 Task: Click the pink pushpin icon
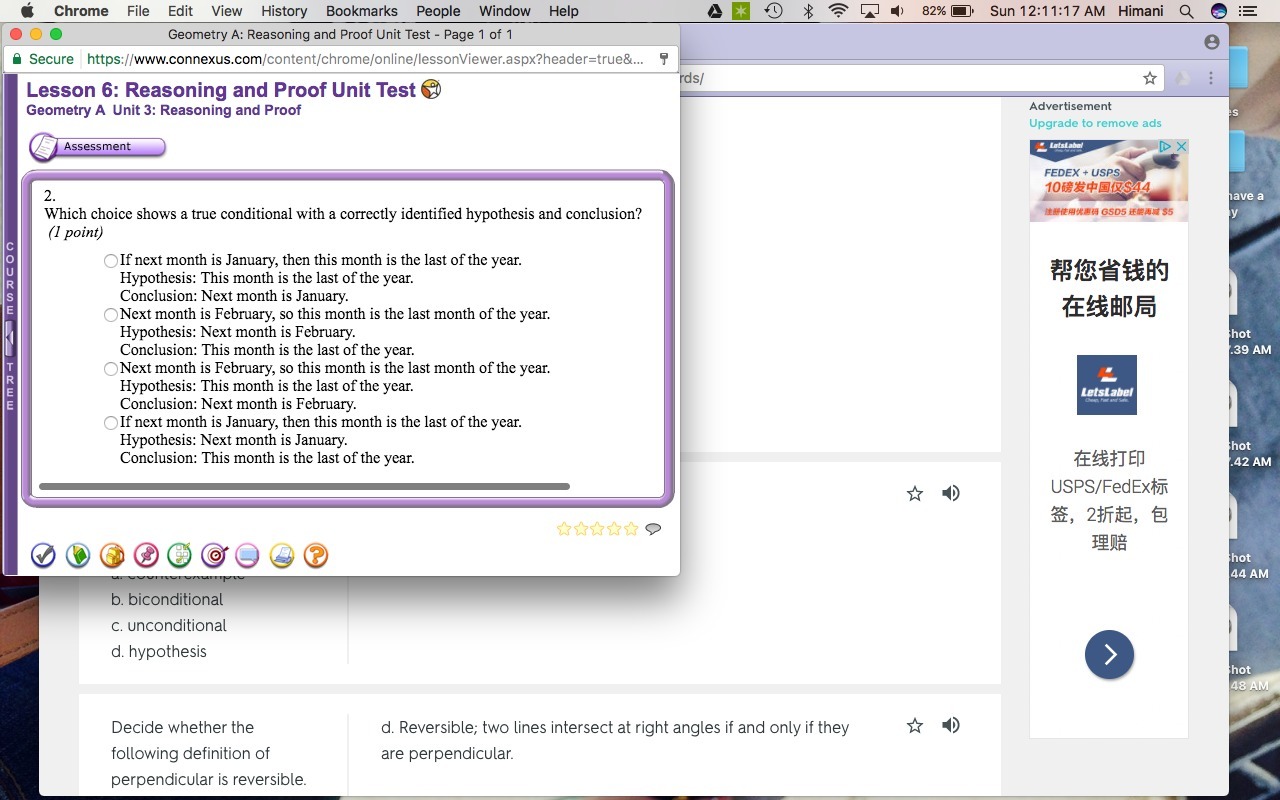point(146,555)
